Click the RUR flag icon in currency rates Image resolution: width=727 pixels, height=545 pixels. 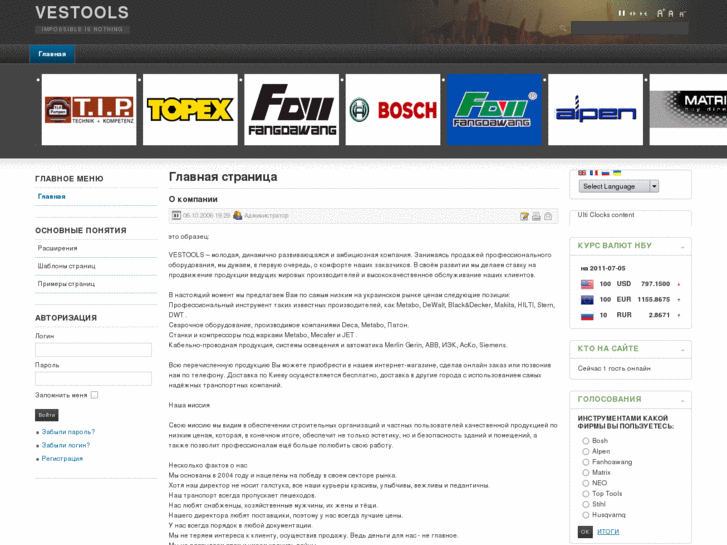click(587, 316)
